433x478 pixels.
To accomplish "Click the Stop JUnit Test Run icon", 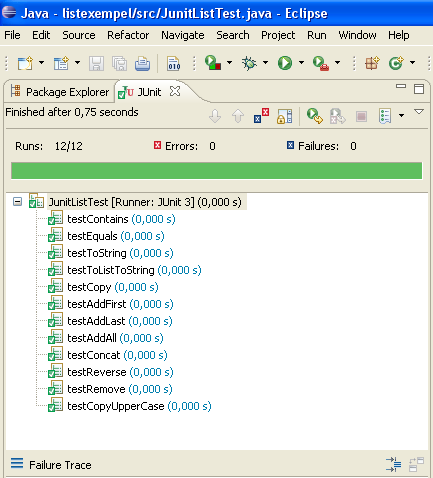I will pos(361,116).
